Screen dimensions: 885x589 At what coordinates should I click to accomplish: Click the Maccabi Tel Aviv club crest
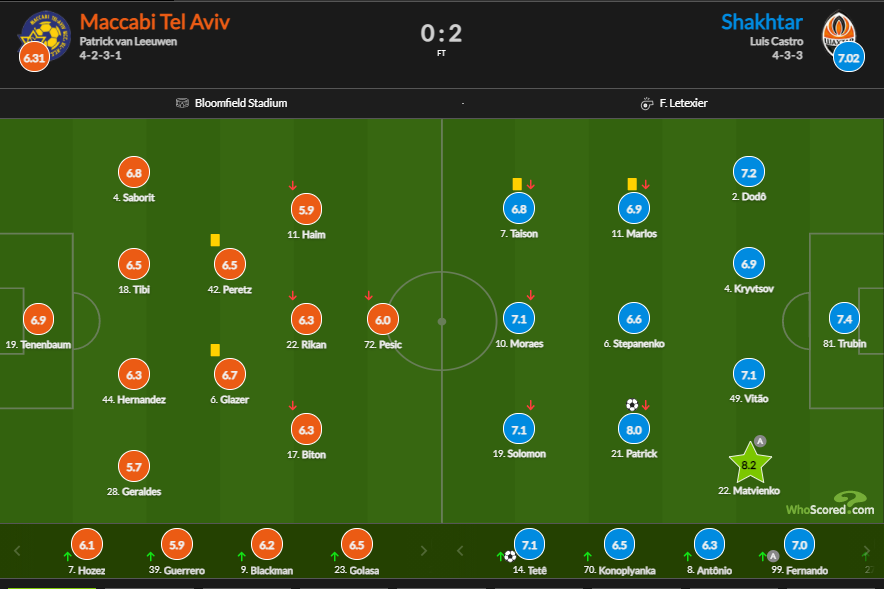39,33
